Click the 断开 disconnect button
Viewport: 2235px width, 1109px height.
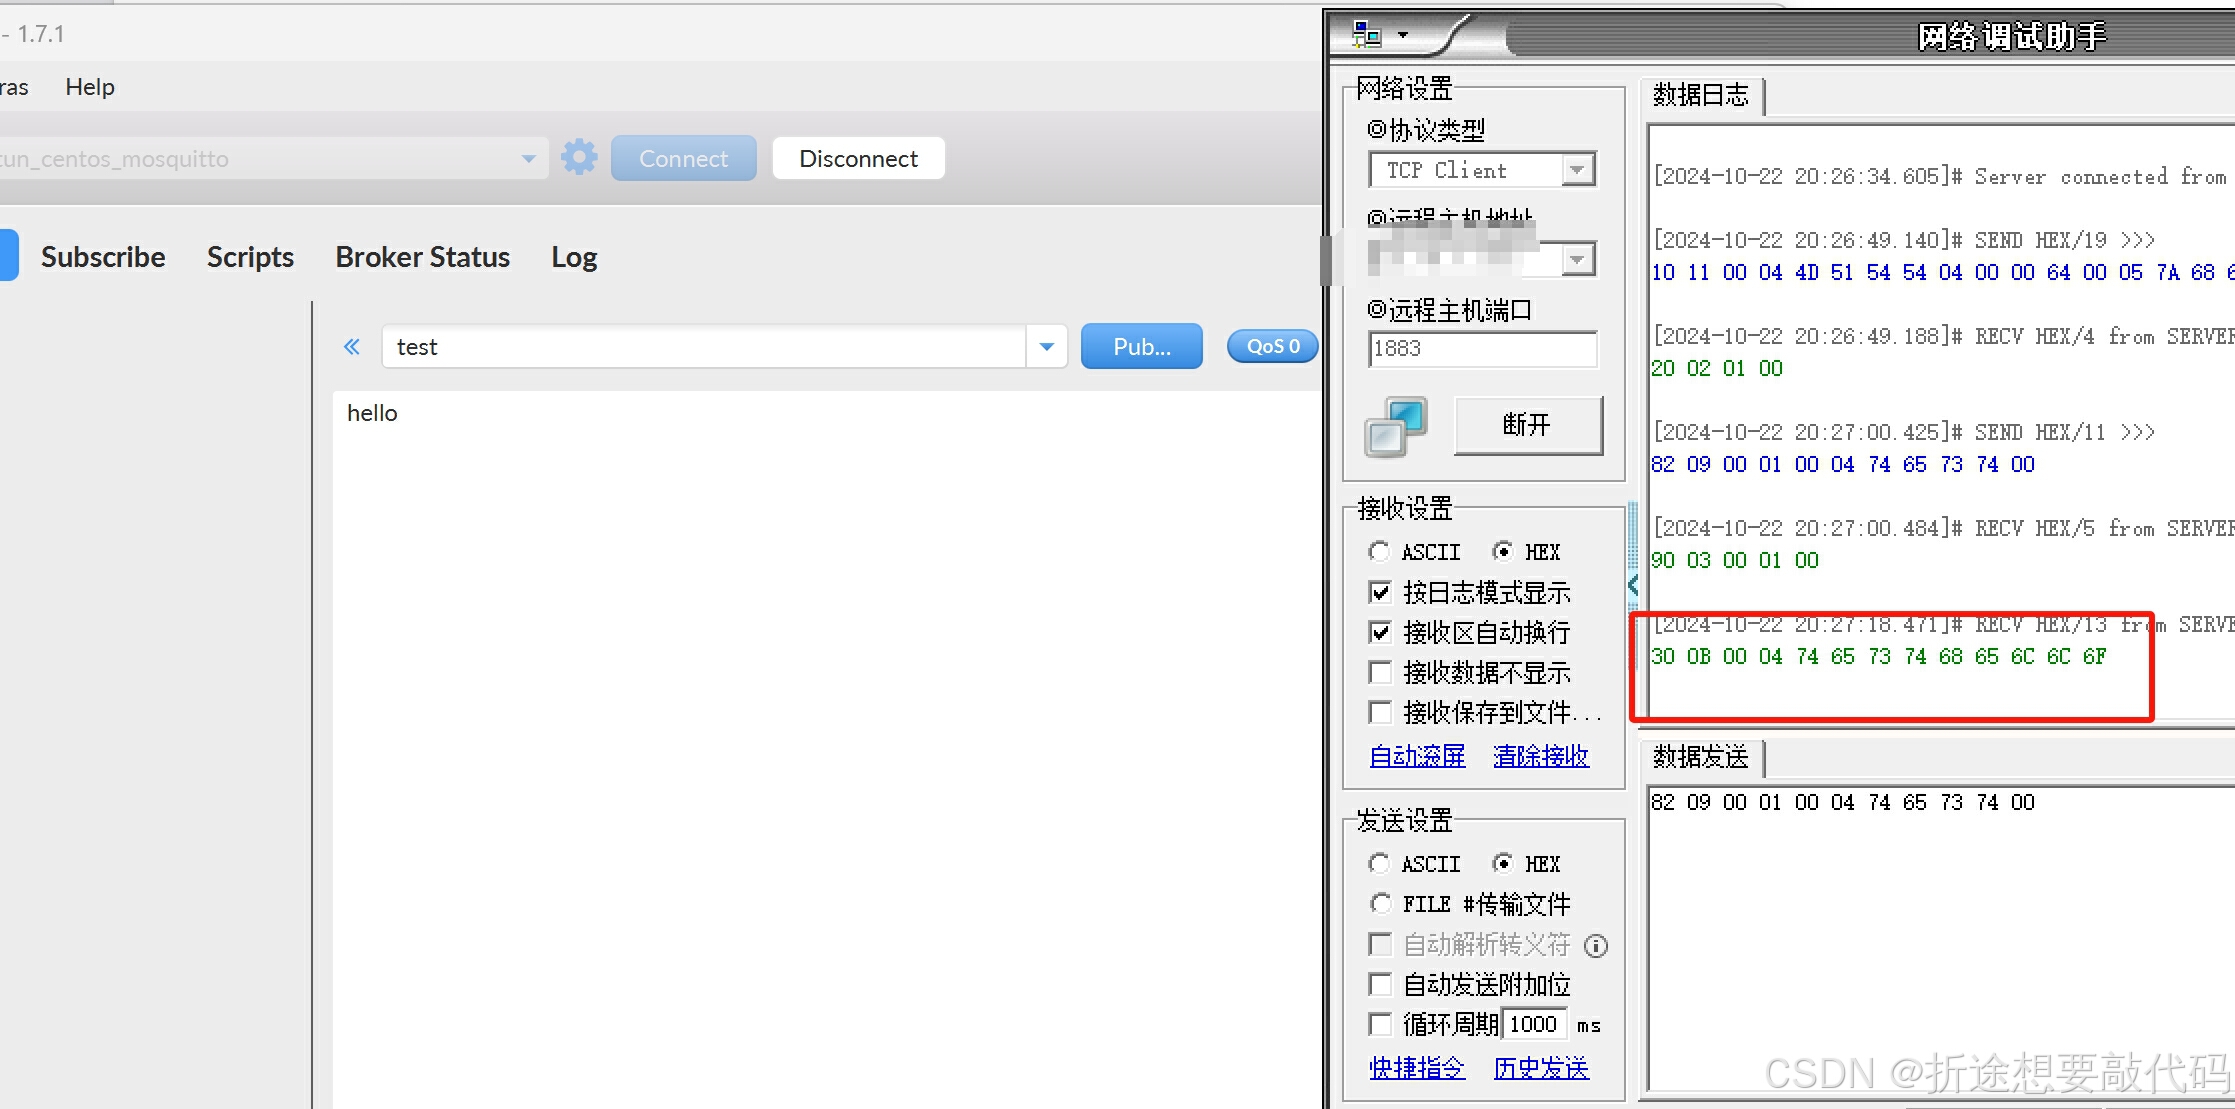pos(1527,424)
